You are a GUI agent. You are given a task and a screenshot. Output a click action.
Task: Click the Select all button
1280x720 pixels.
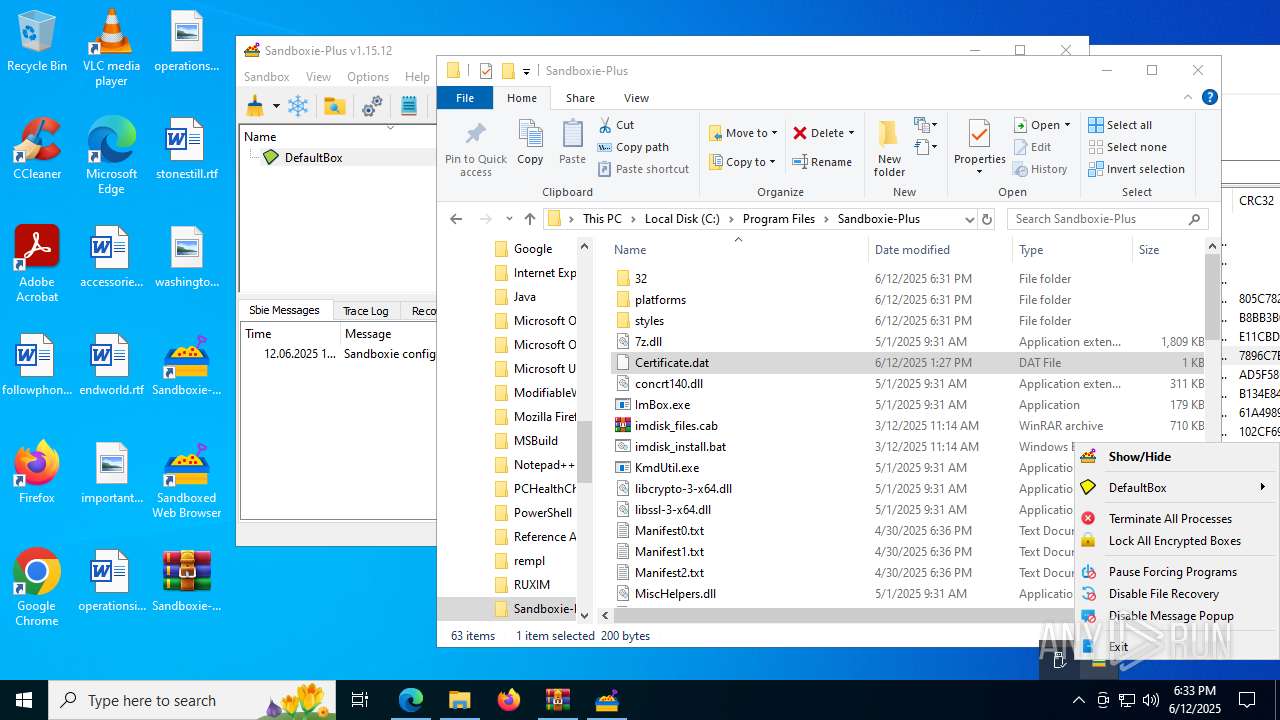point(1120,125)
